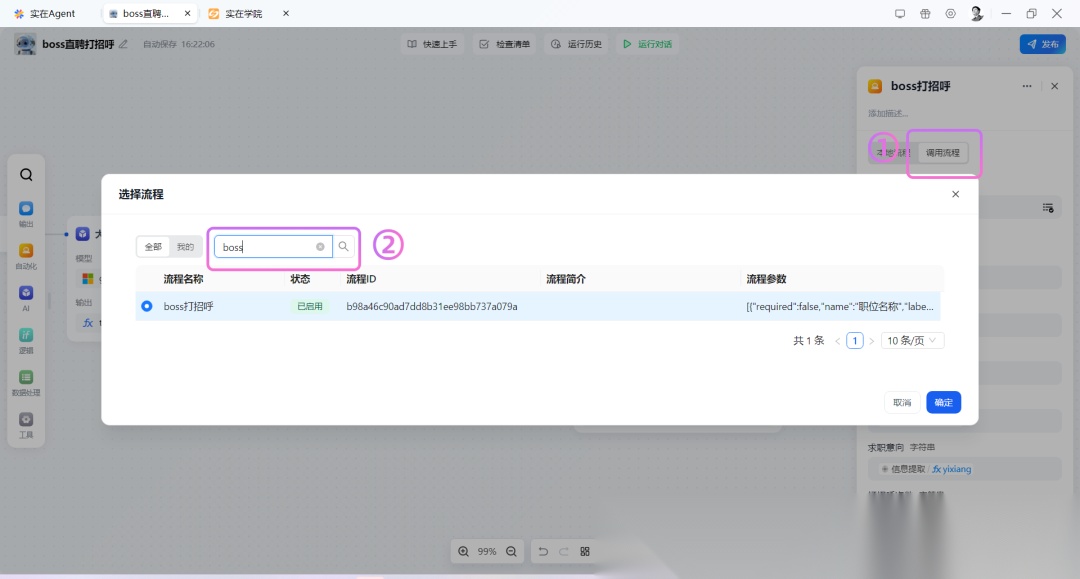Redo the canvas action

pos(563,551)
